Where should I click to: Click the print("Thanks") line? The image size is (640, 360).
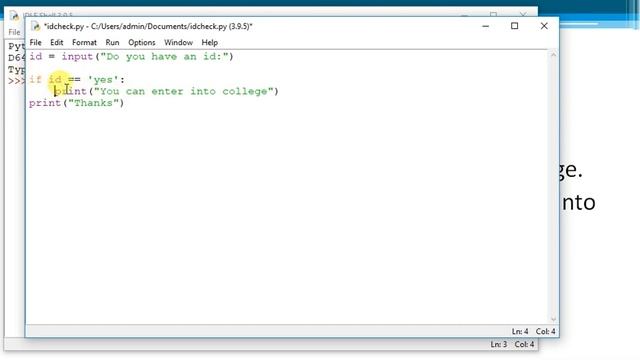point(76,103)
